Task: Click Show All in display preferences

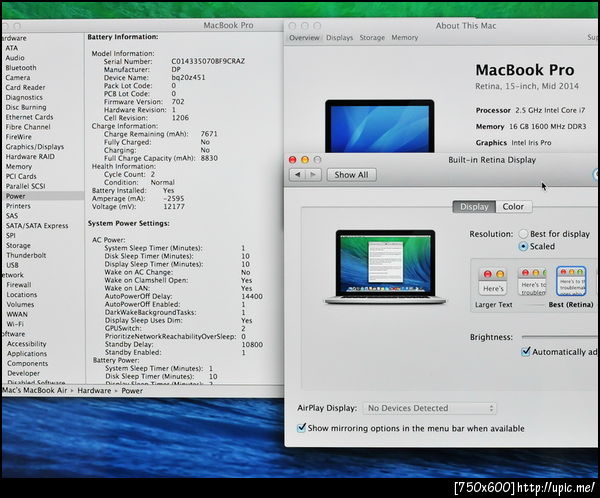Action: click(351, 175)
